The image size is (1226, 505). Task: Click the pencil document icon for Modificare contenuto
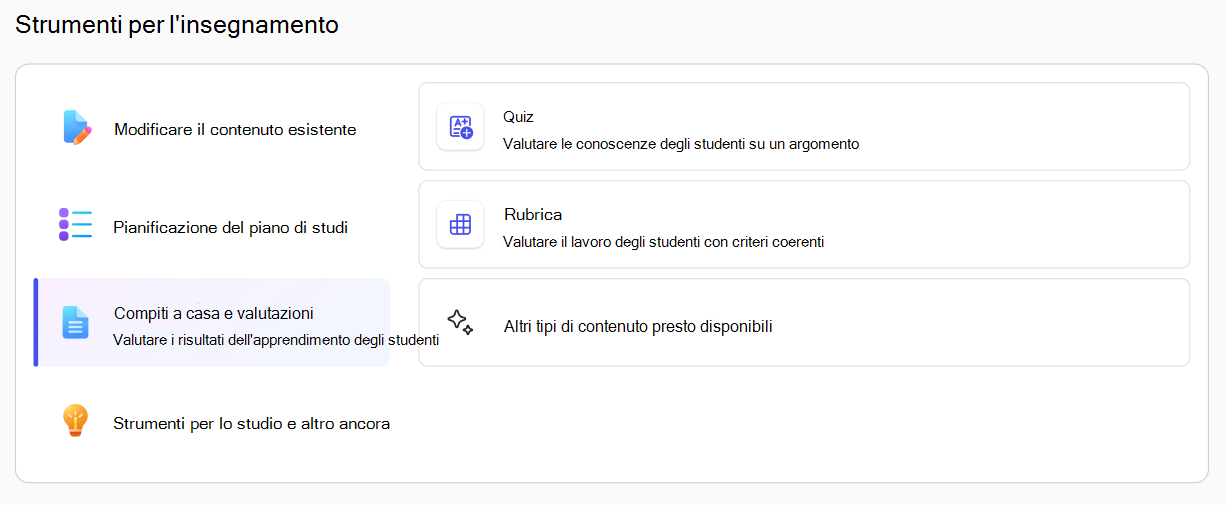[x=76, y=128]
